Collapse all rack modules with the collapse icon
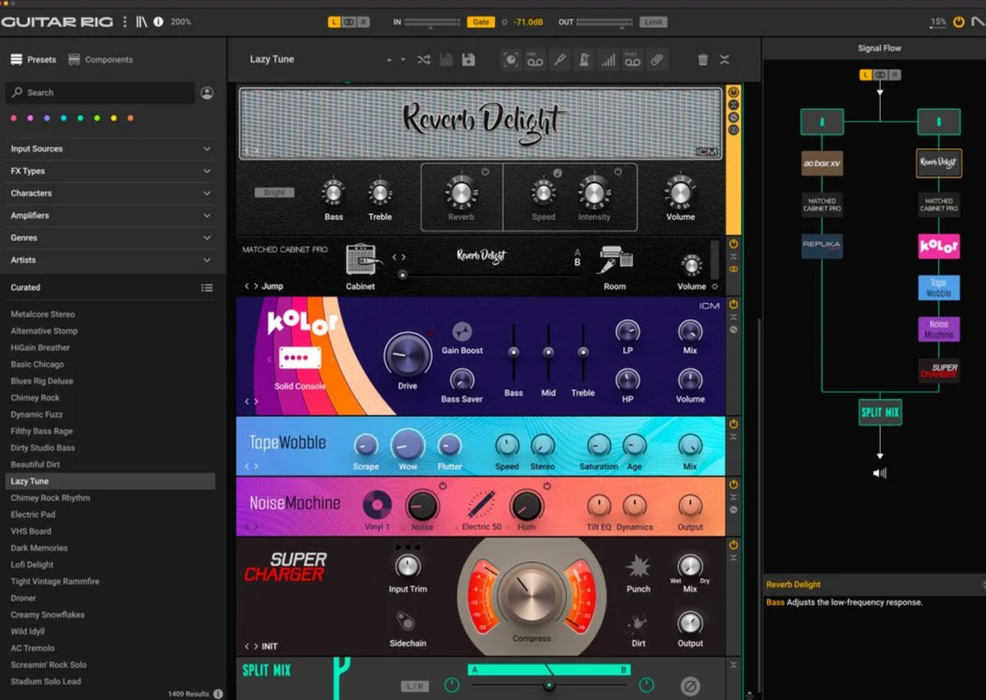This screenshot has height=700, width=986. [725, 60]
